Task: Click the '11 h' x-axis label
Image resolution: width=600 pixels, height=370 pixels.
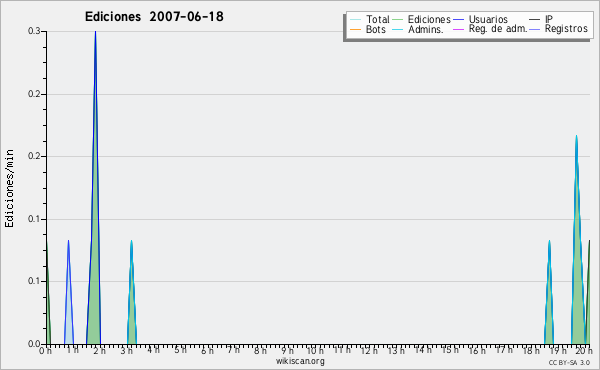Action: click(342, 350)
